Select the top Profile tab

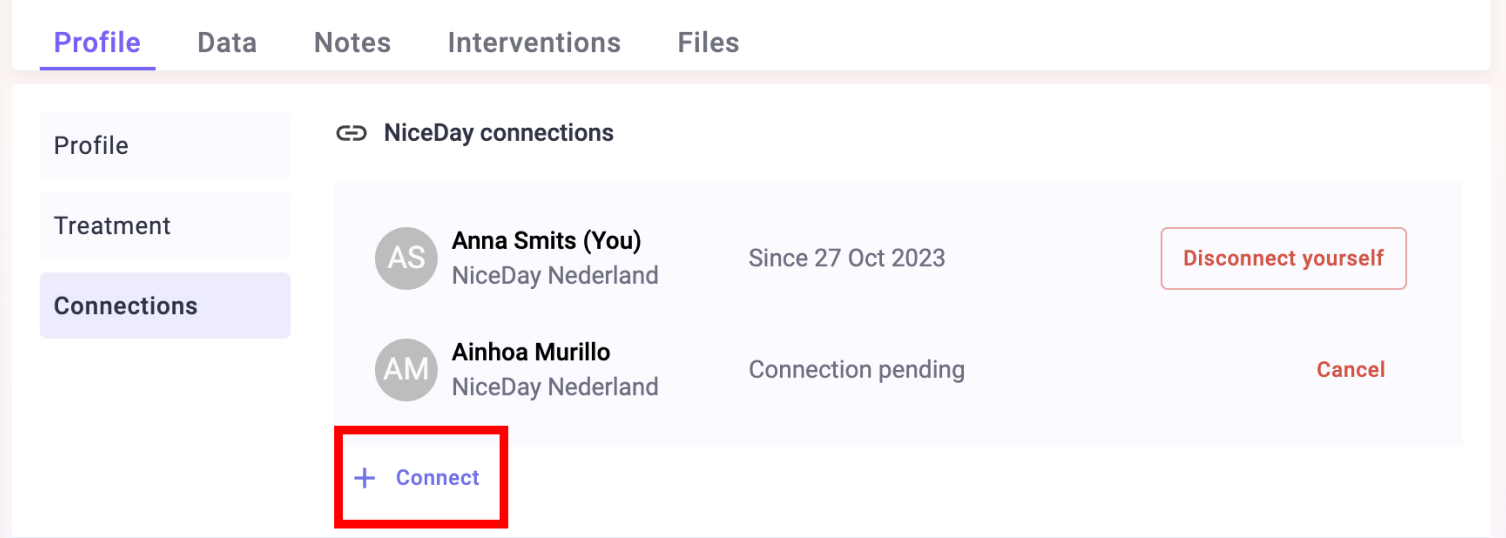click(97, 42)
